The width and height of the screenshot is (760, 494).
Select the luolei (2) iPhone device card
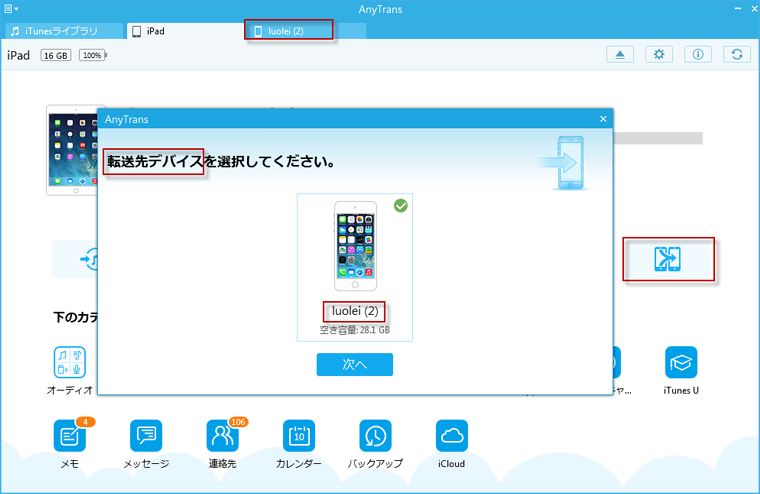tap(355, 268)
